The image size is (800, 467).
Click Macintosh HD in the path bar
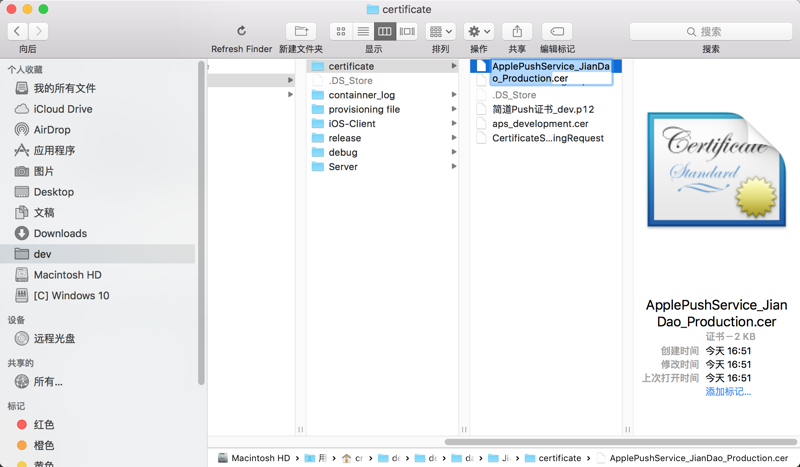(254, 458)
